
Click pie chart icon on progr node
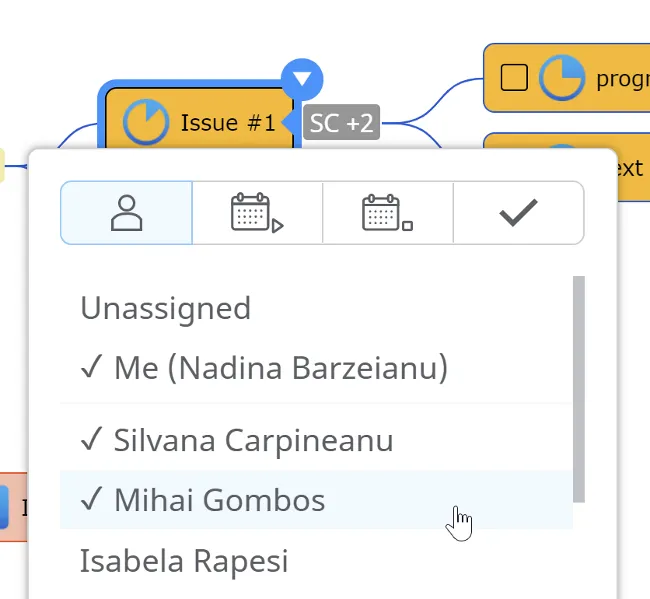click(562, 78)
